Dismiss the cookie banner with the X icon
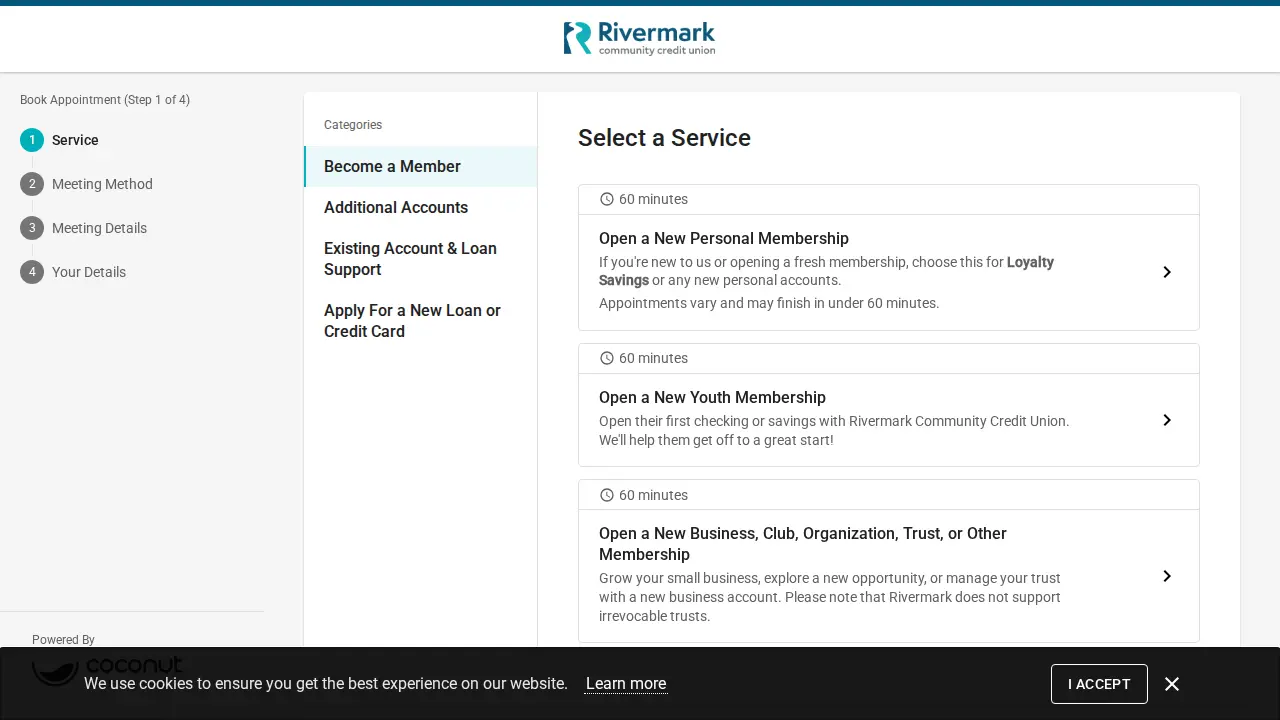 tap(1172, 684)
